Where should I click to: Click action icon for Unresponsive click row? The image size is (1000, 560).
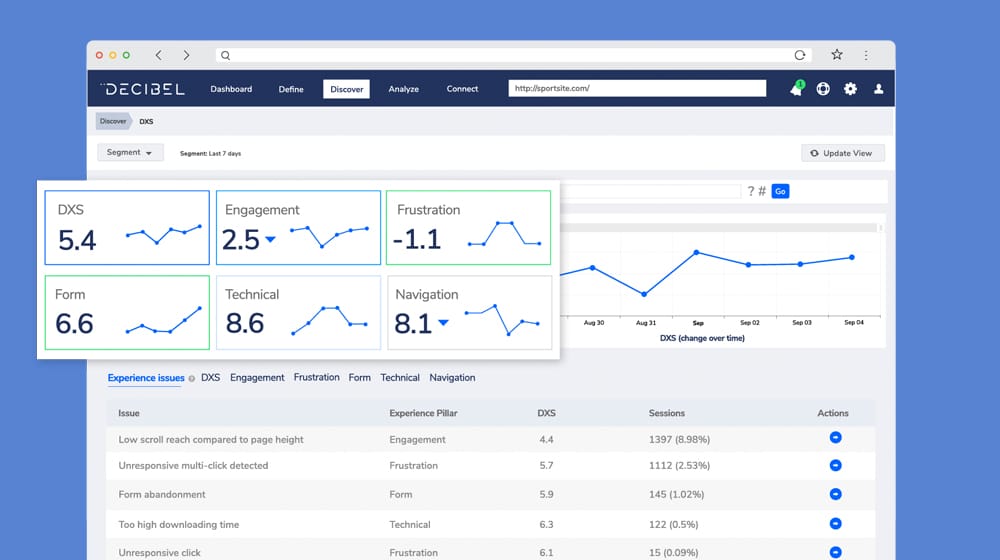click(x=835, y=552)
